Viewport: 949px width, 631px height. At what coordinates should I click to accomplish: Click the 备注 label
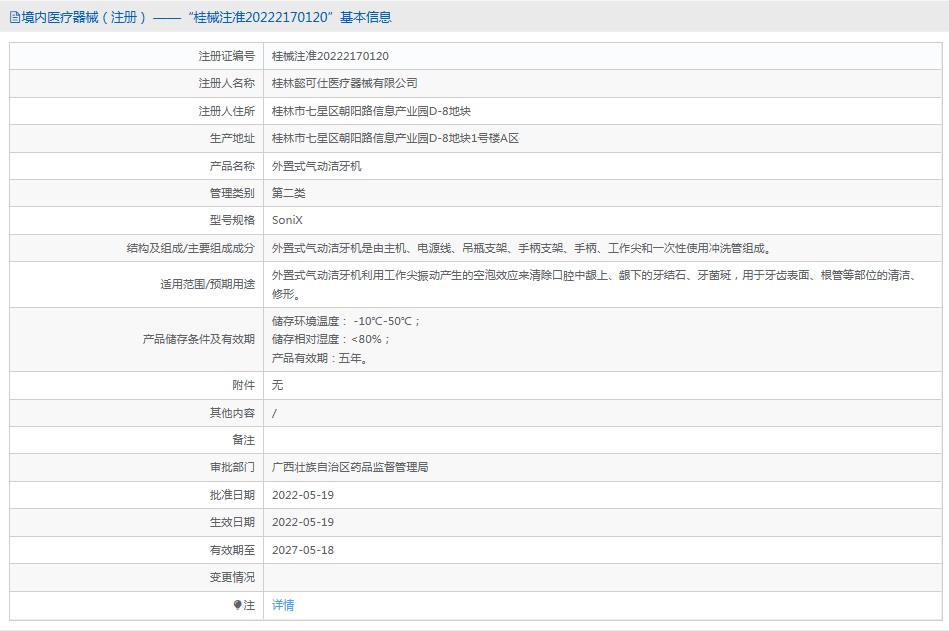click(x=244, y=440)
